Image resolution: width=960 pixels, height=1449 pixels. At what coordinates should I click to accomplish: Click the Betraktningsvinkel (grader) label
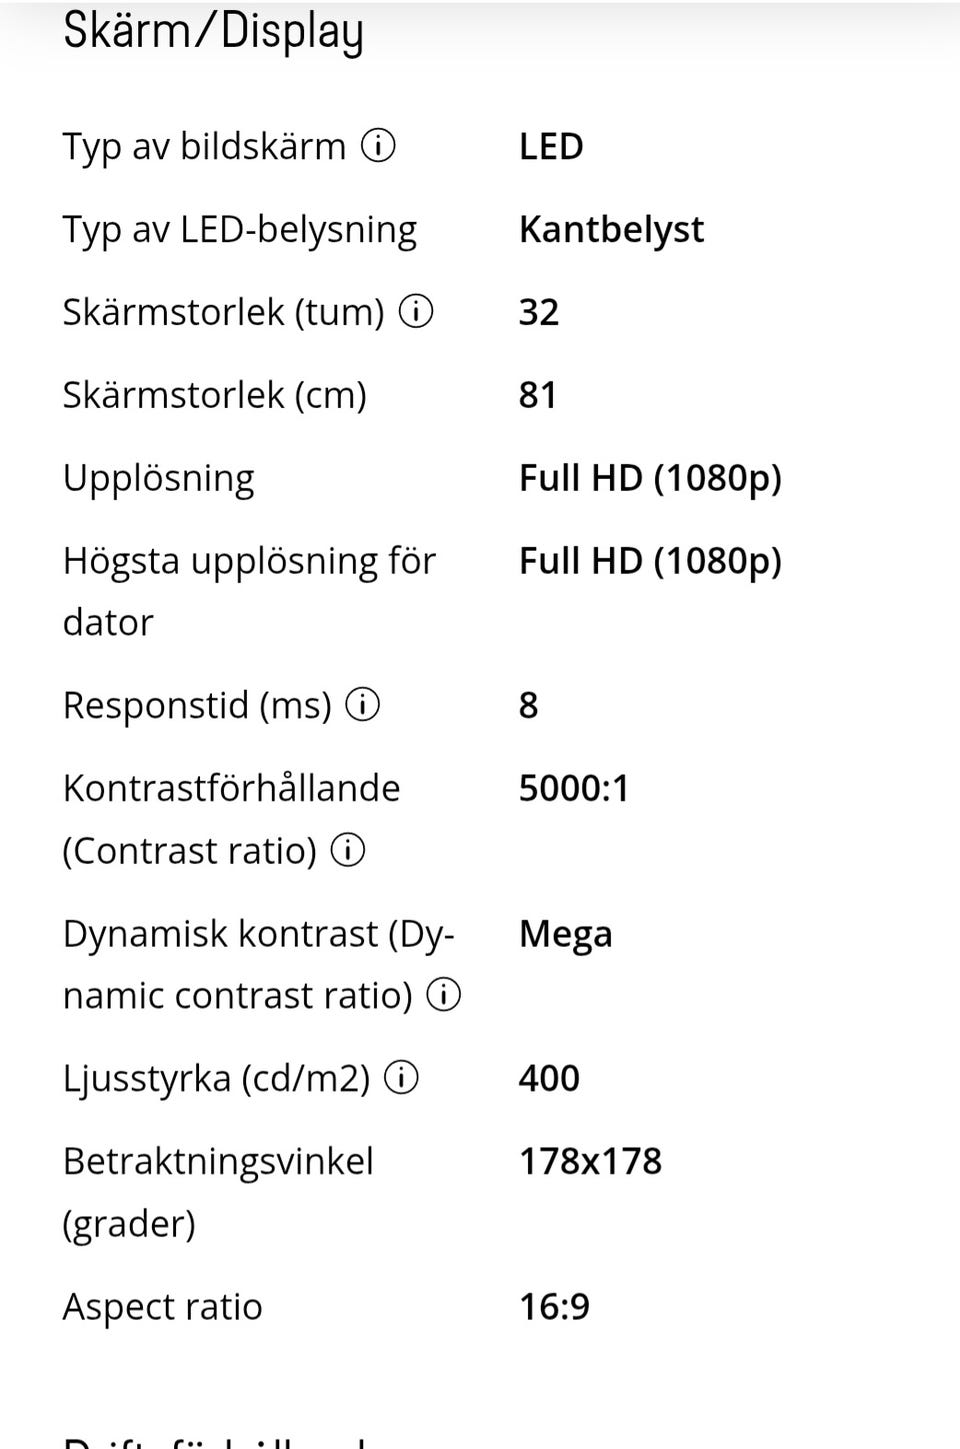click(218, 1192)
